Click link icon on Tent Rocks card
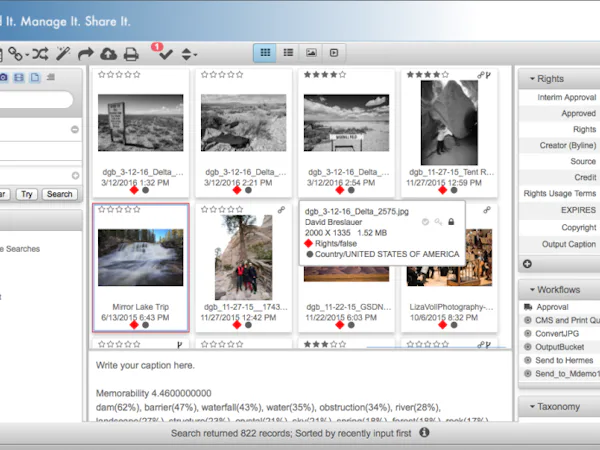This screenshot has height=450, width=600. click(481, 75)
